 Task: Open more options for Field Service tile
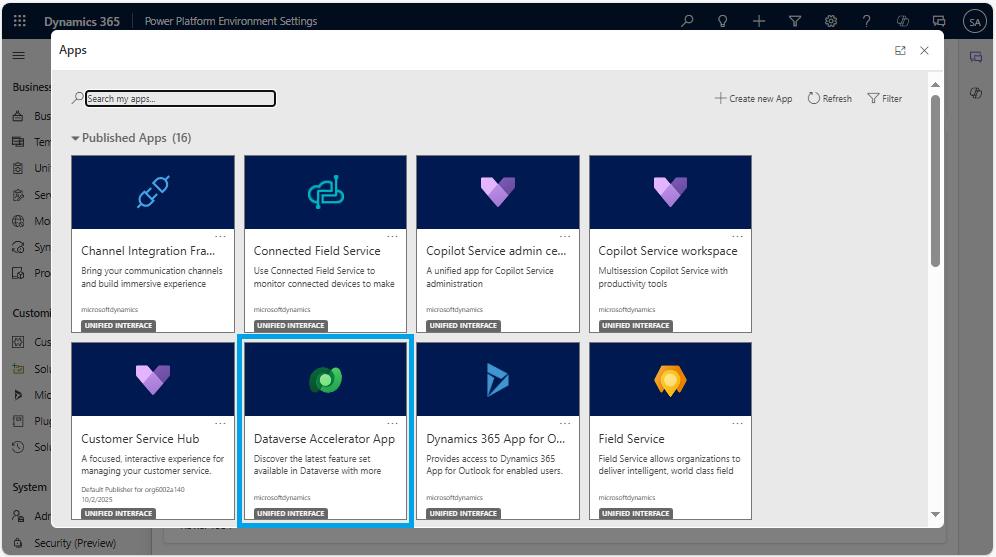737,424
